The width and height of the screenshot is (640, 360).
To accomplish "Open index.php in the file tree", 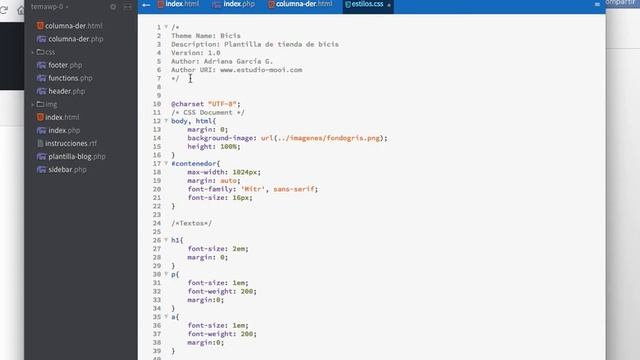I will pyautogui.click(x=58, y=130).
